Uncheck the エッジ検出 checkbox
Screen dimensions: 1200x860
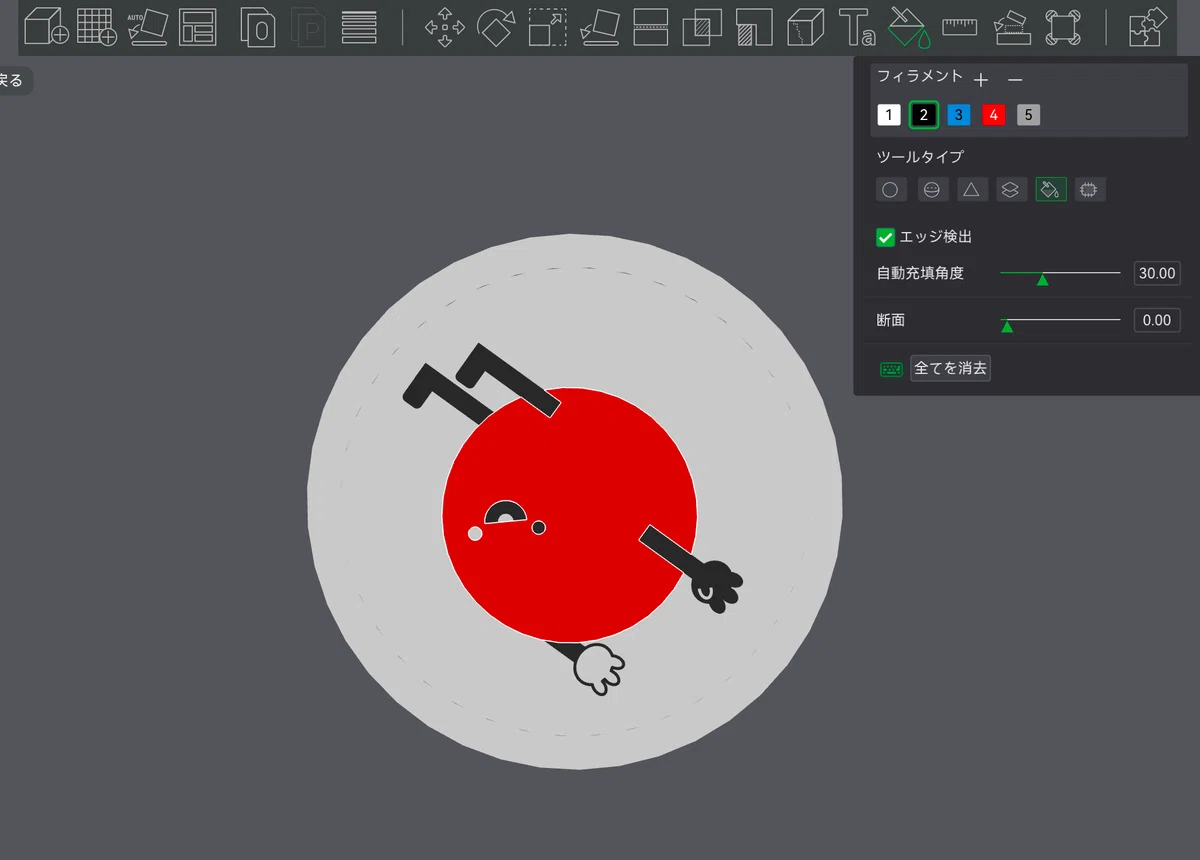click(x=885, y=237)
